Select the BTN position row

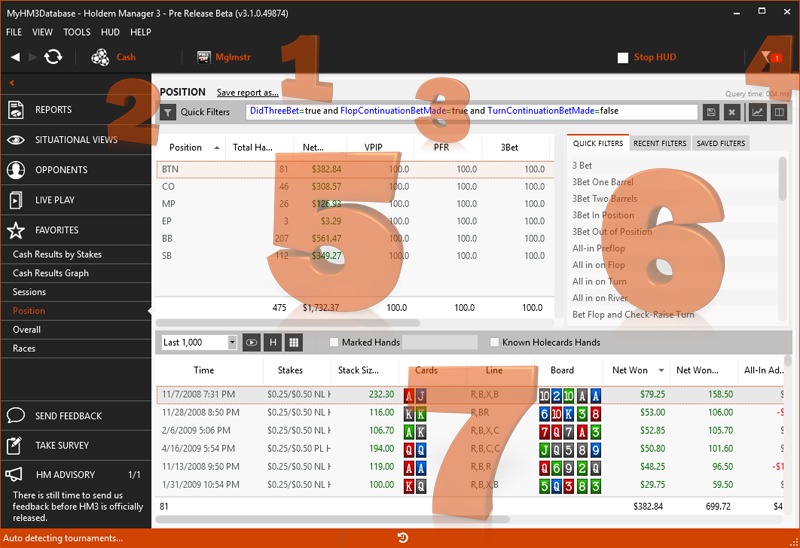(x=355, y=169)
